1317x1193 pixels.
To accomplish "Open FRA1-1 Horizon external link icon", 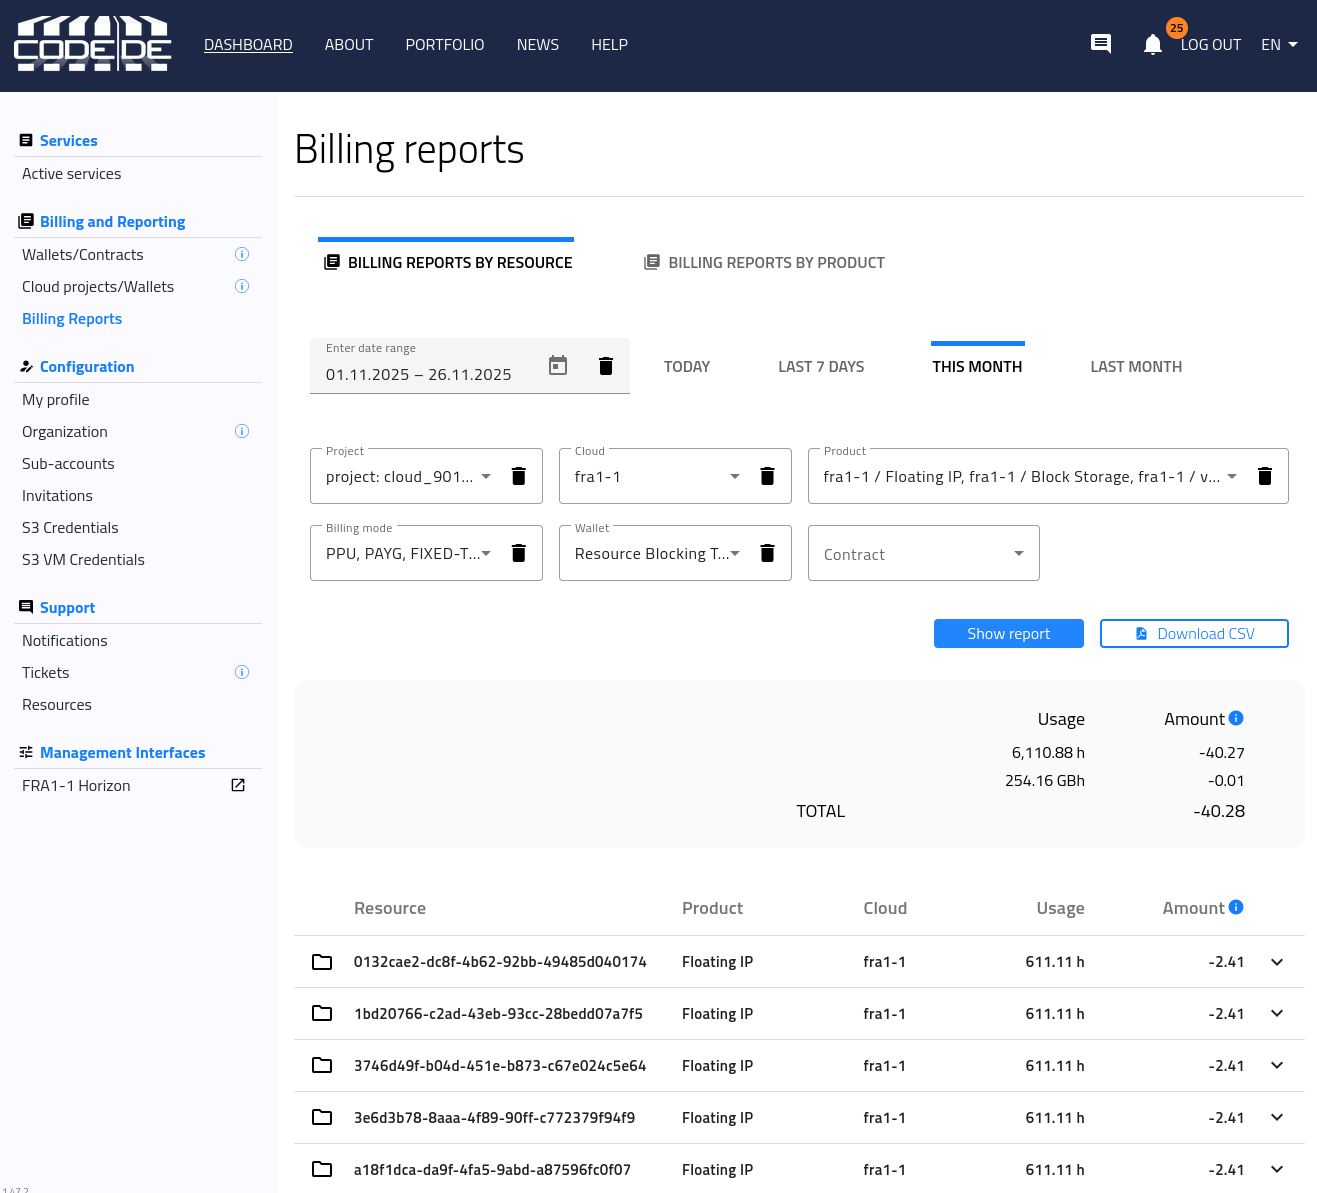I will [x=238, y=786].
